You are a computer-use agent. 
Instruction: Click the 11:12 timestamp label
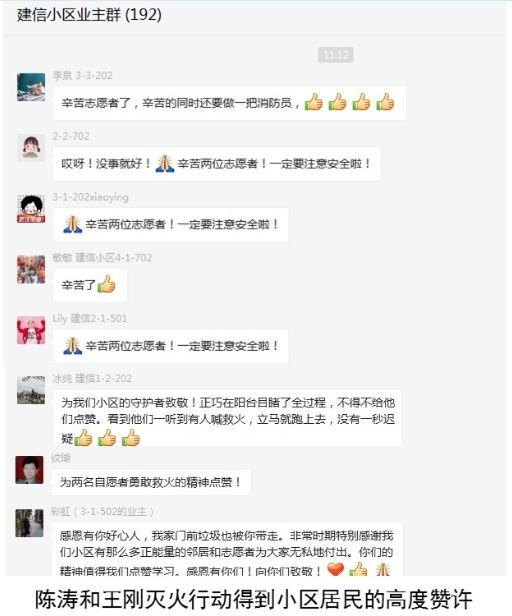336,55
